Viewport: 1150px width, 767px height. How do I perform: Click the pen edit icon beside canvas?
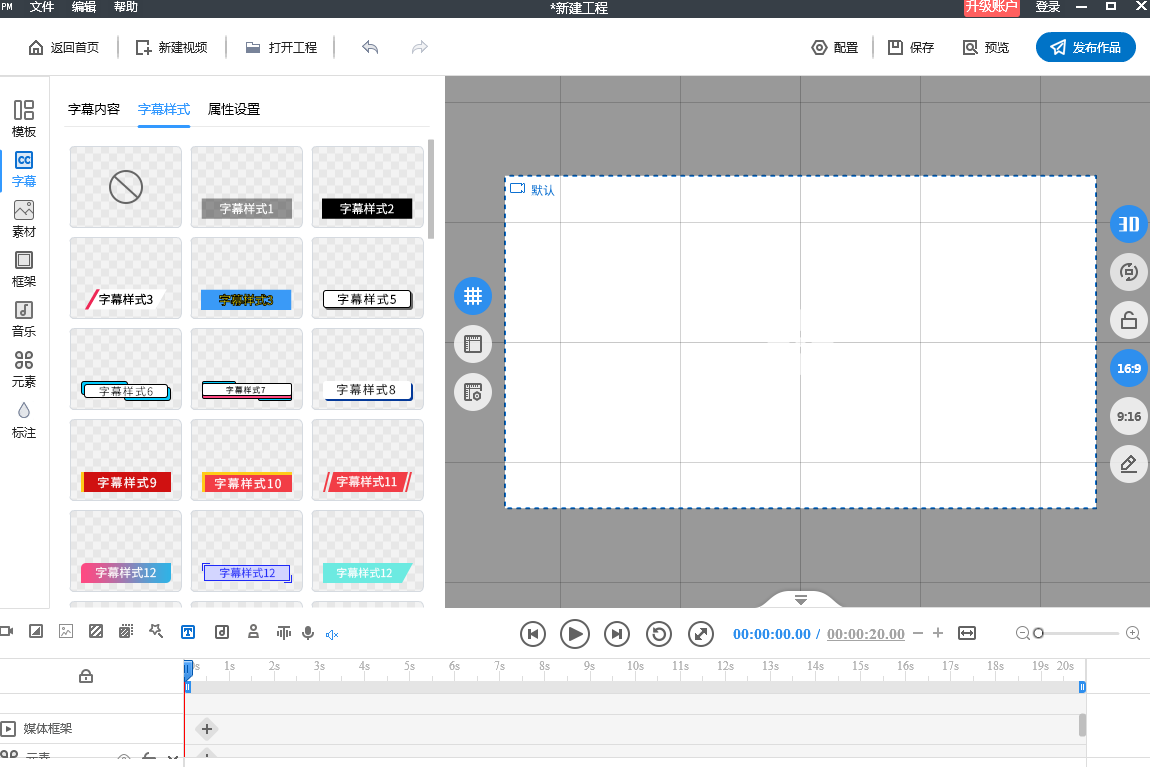pos(1128,464)
